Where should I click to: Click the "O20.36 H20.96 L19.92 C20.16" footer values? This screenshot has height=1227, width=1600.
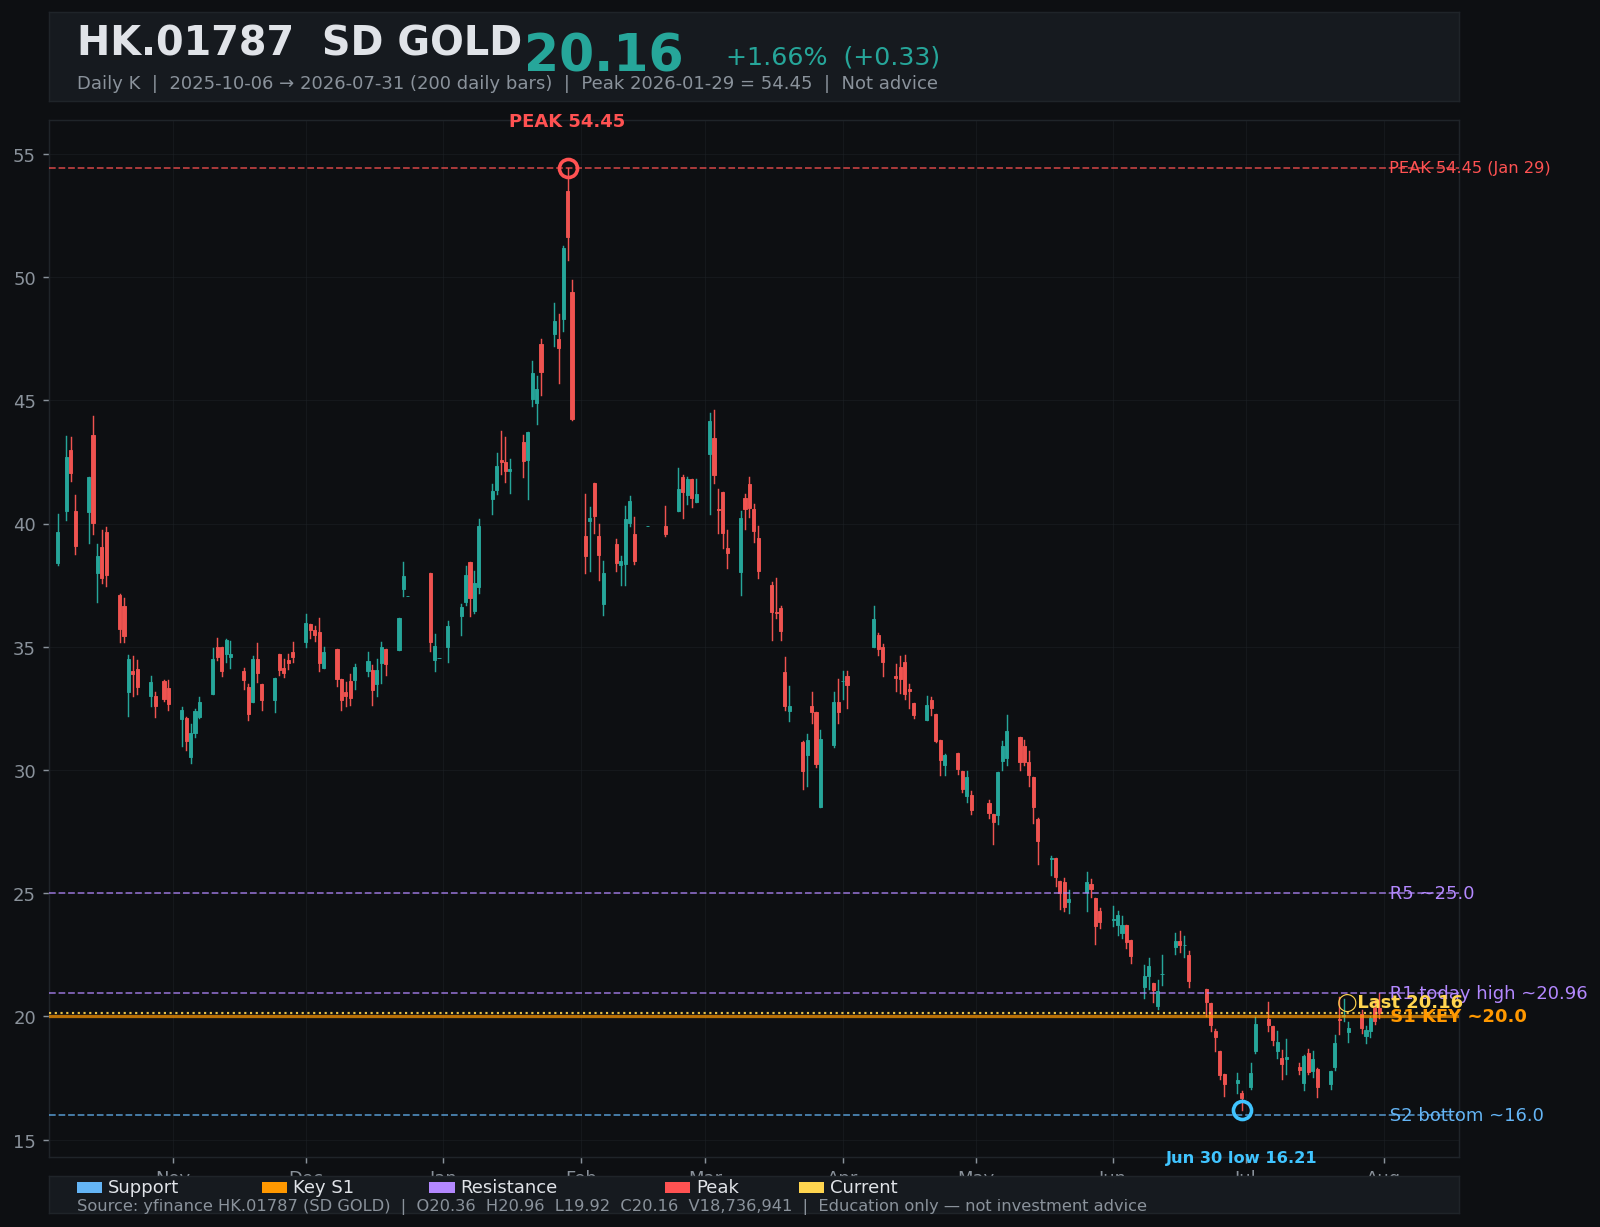[547, 1206]
